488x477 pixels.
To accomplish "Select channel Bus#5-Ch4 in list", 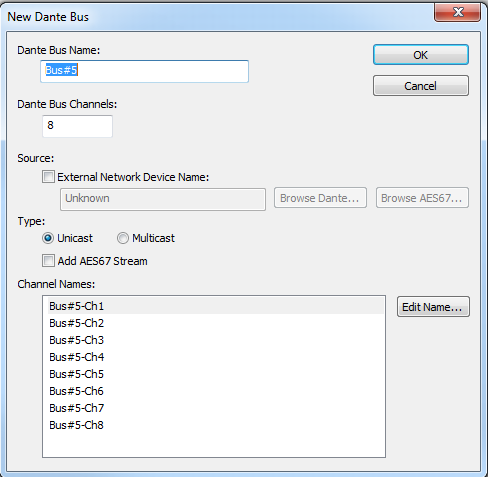I will click(x=216, y=357).
